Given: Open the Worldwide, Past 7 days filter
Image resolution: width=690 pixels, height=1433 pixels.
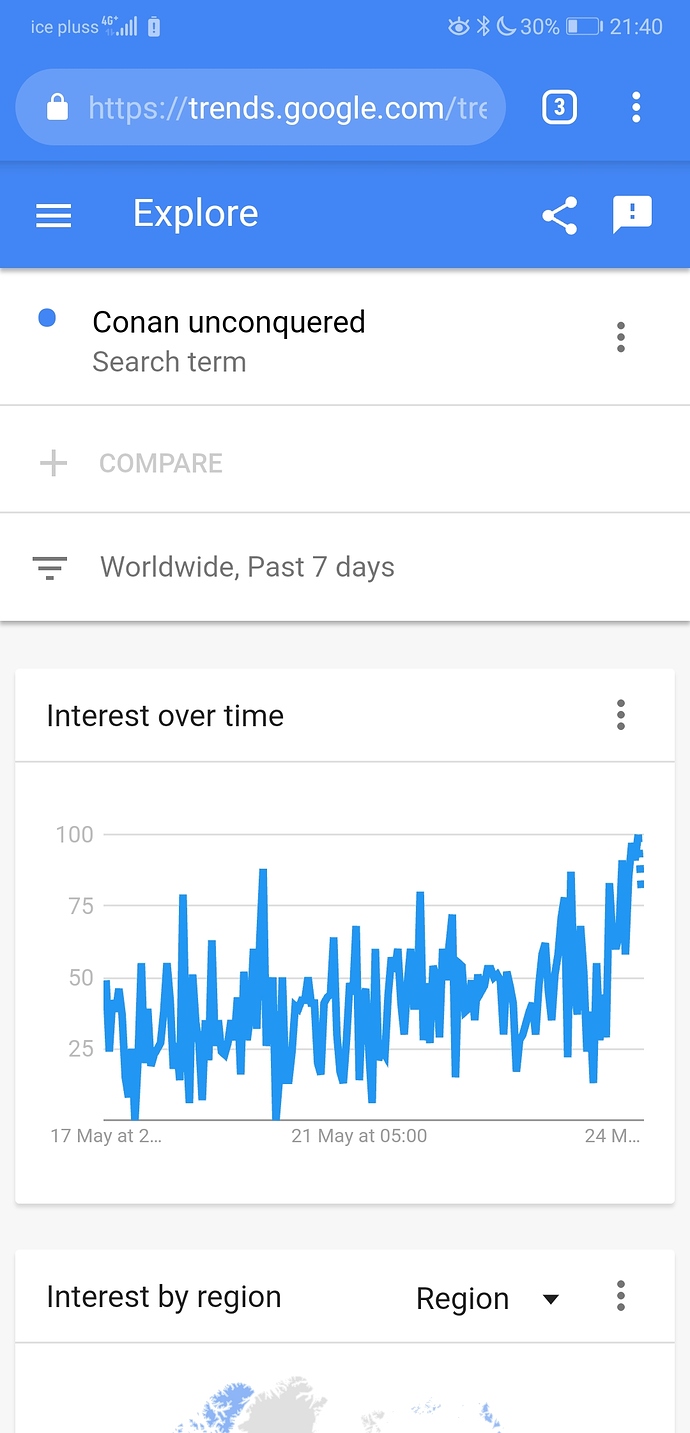Looking at the screenshot, I should [345, 568].
